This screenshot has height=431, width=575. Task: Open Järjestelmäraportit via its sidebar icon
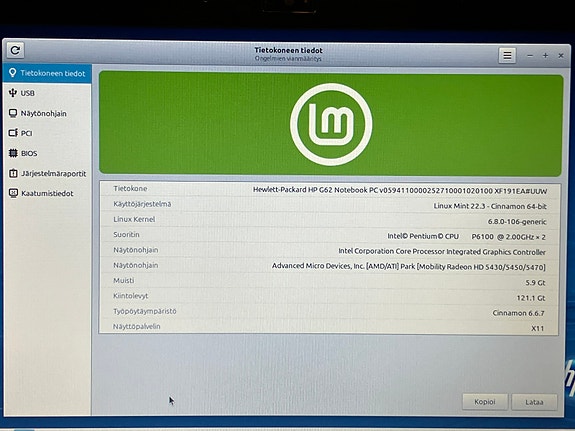[x=13, y=173]
